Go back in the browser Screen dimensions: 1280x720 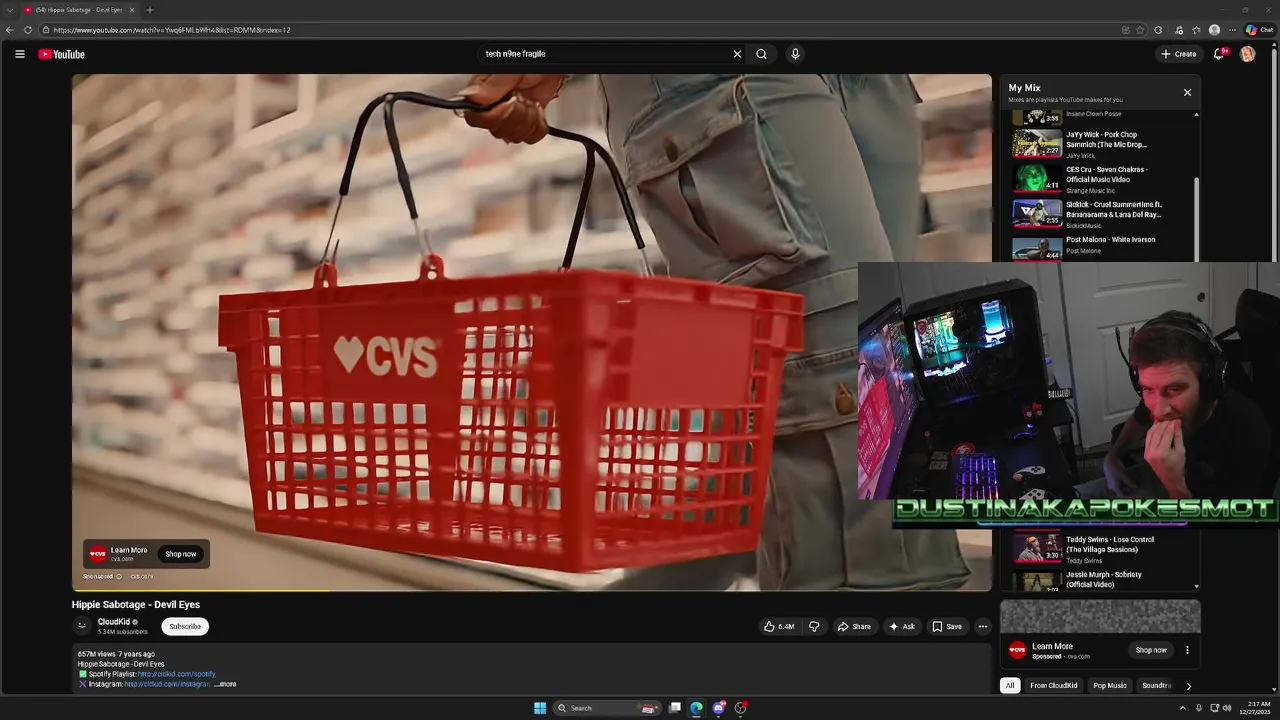pos(10,30)
